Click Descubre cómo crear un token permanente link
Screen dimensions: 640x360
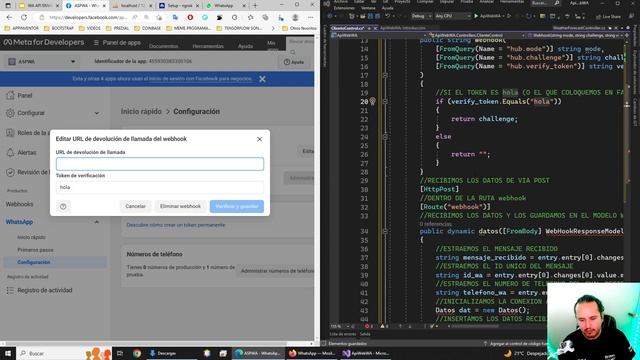pyautogui.click(x=176, y=225)
